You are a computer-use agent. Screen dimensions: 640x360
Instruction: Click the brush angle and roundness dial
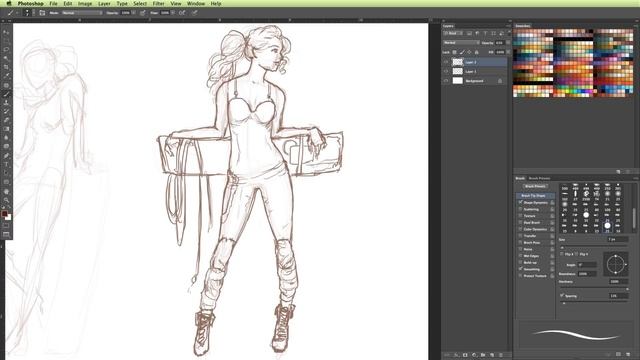pos(616,264)
